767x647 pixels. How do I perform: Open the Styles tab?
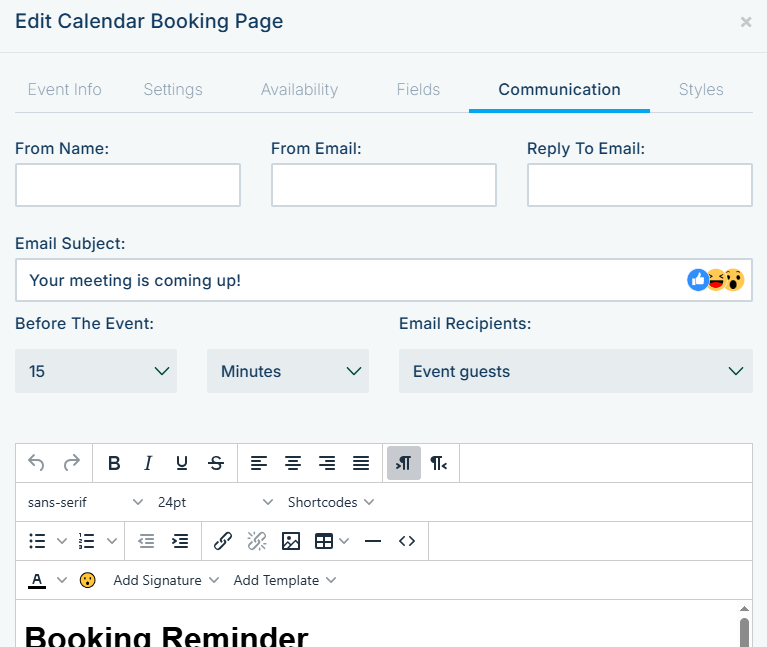701,89
